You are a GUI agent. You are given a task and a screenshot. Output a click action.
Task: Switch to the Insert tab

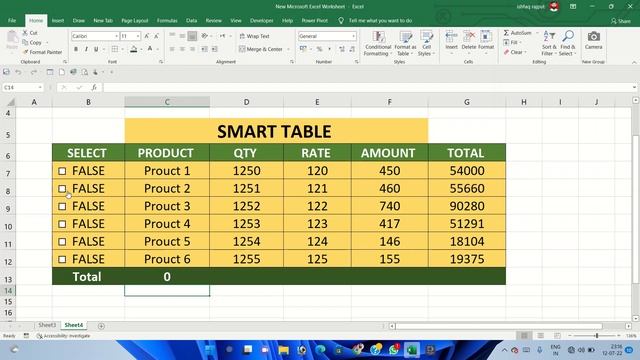[x=58, y=20]
